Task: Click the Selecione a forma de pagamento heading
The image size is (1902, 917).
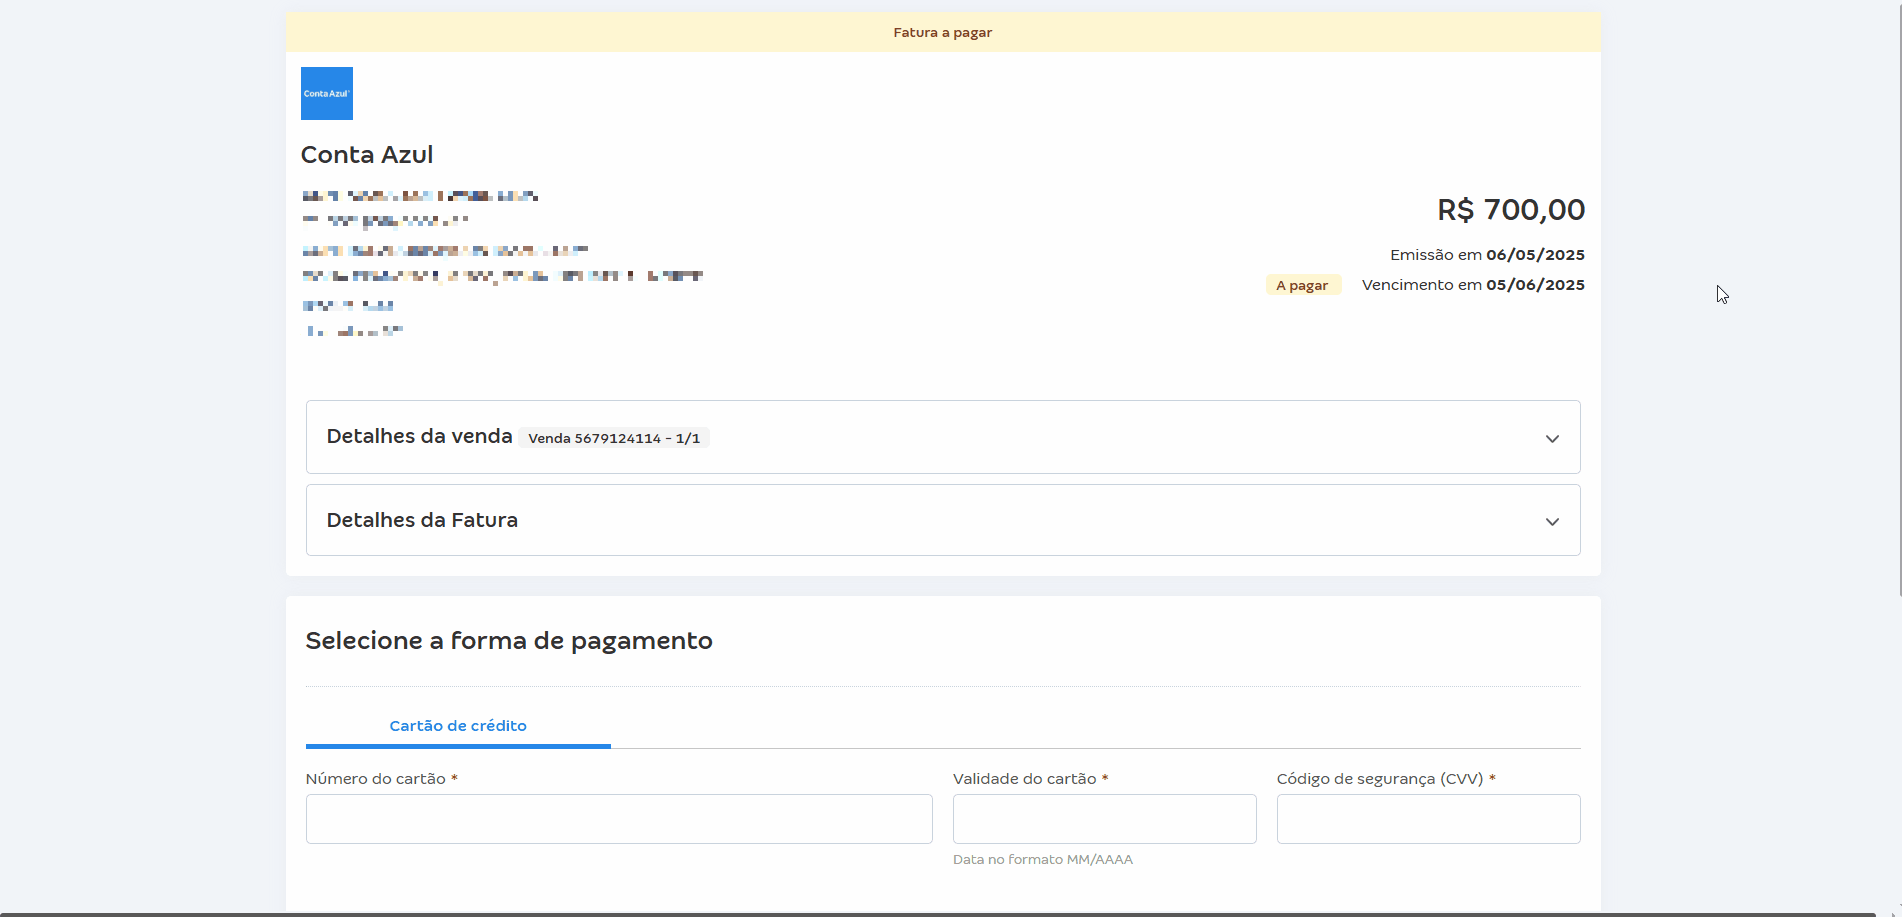Action: point(508,641)
